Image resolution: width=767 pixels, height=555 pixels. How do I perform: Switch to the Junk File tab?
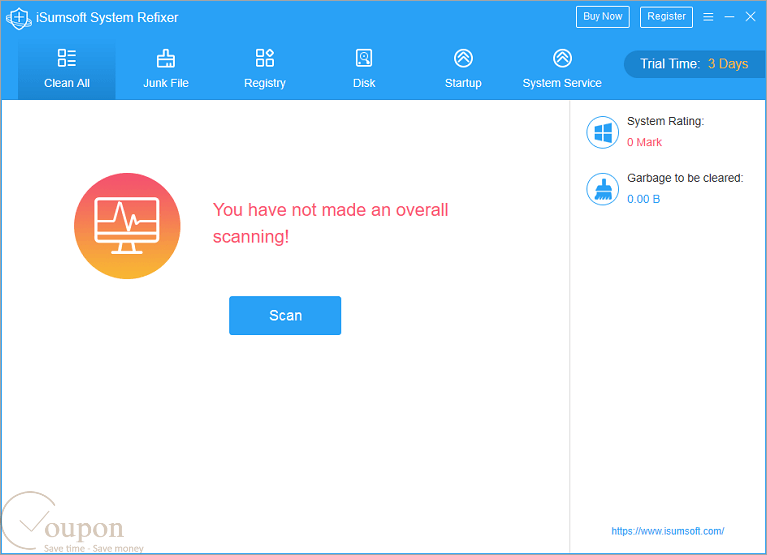pos(166,69)
